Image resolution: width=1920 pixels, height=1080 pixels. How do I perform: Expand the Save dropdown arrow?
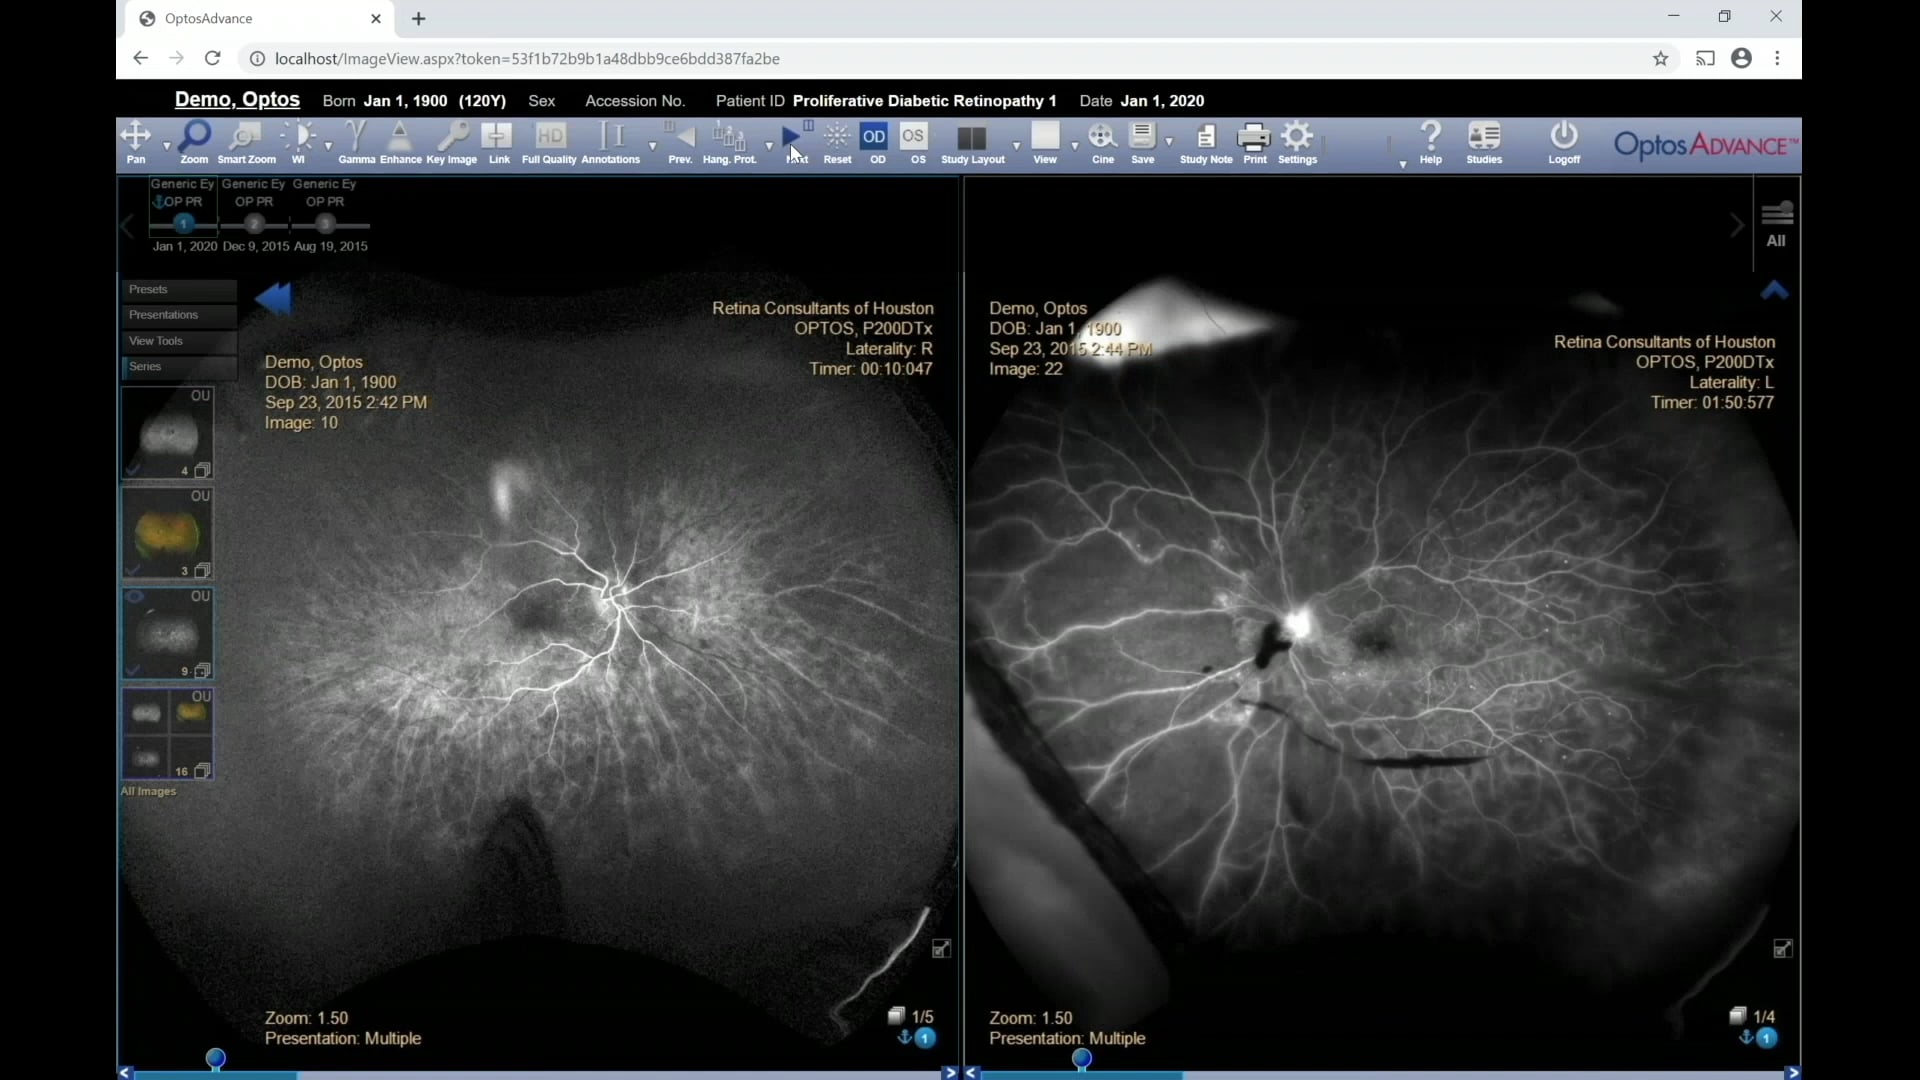1169,143
